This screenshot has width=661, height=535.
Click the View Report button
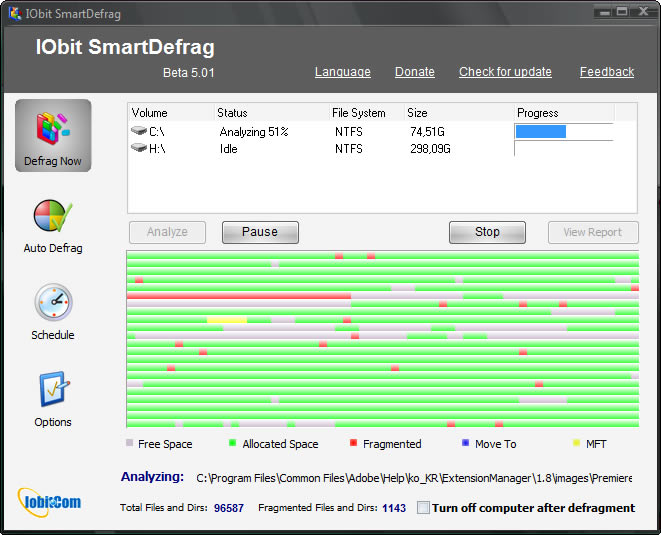[x=593, y=232]
